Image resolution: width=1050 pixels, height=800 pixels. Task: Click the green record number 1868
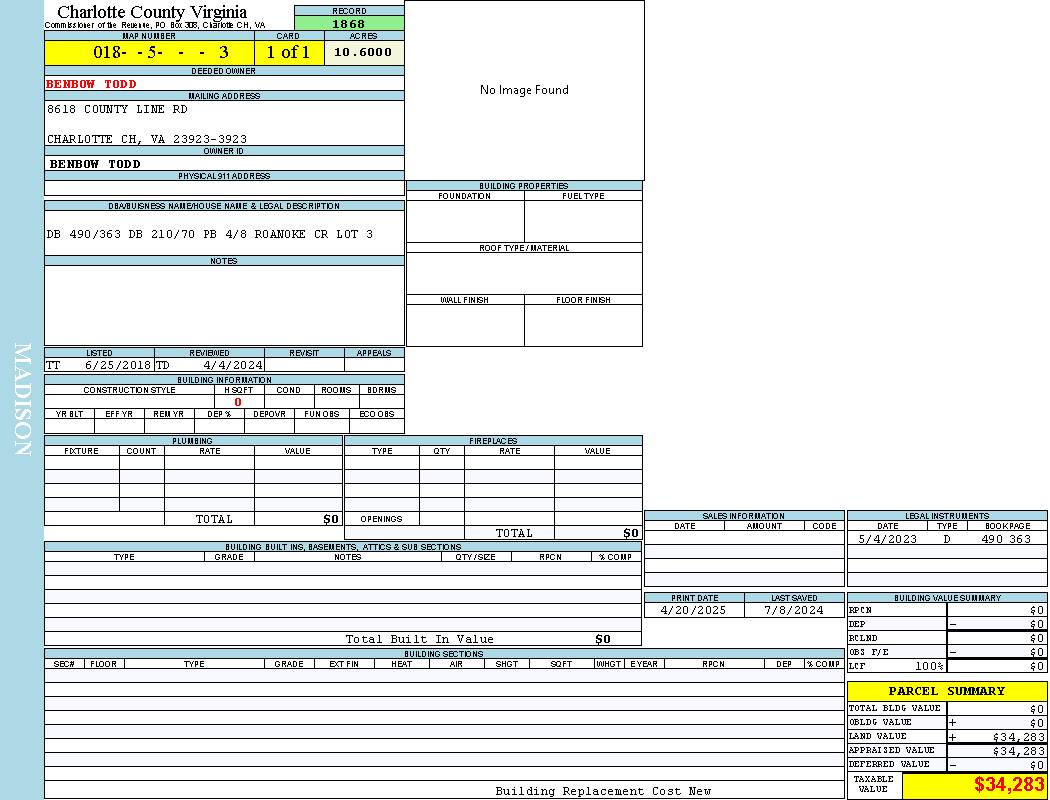(x=349, y=23)
